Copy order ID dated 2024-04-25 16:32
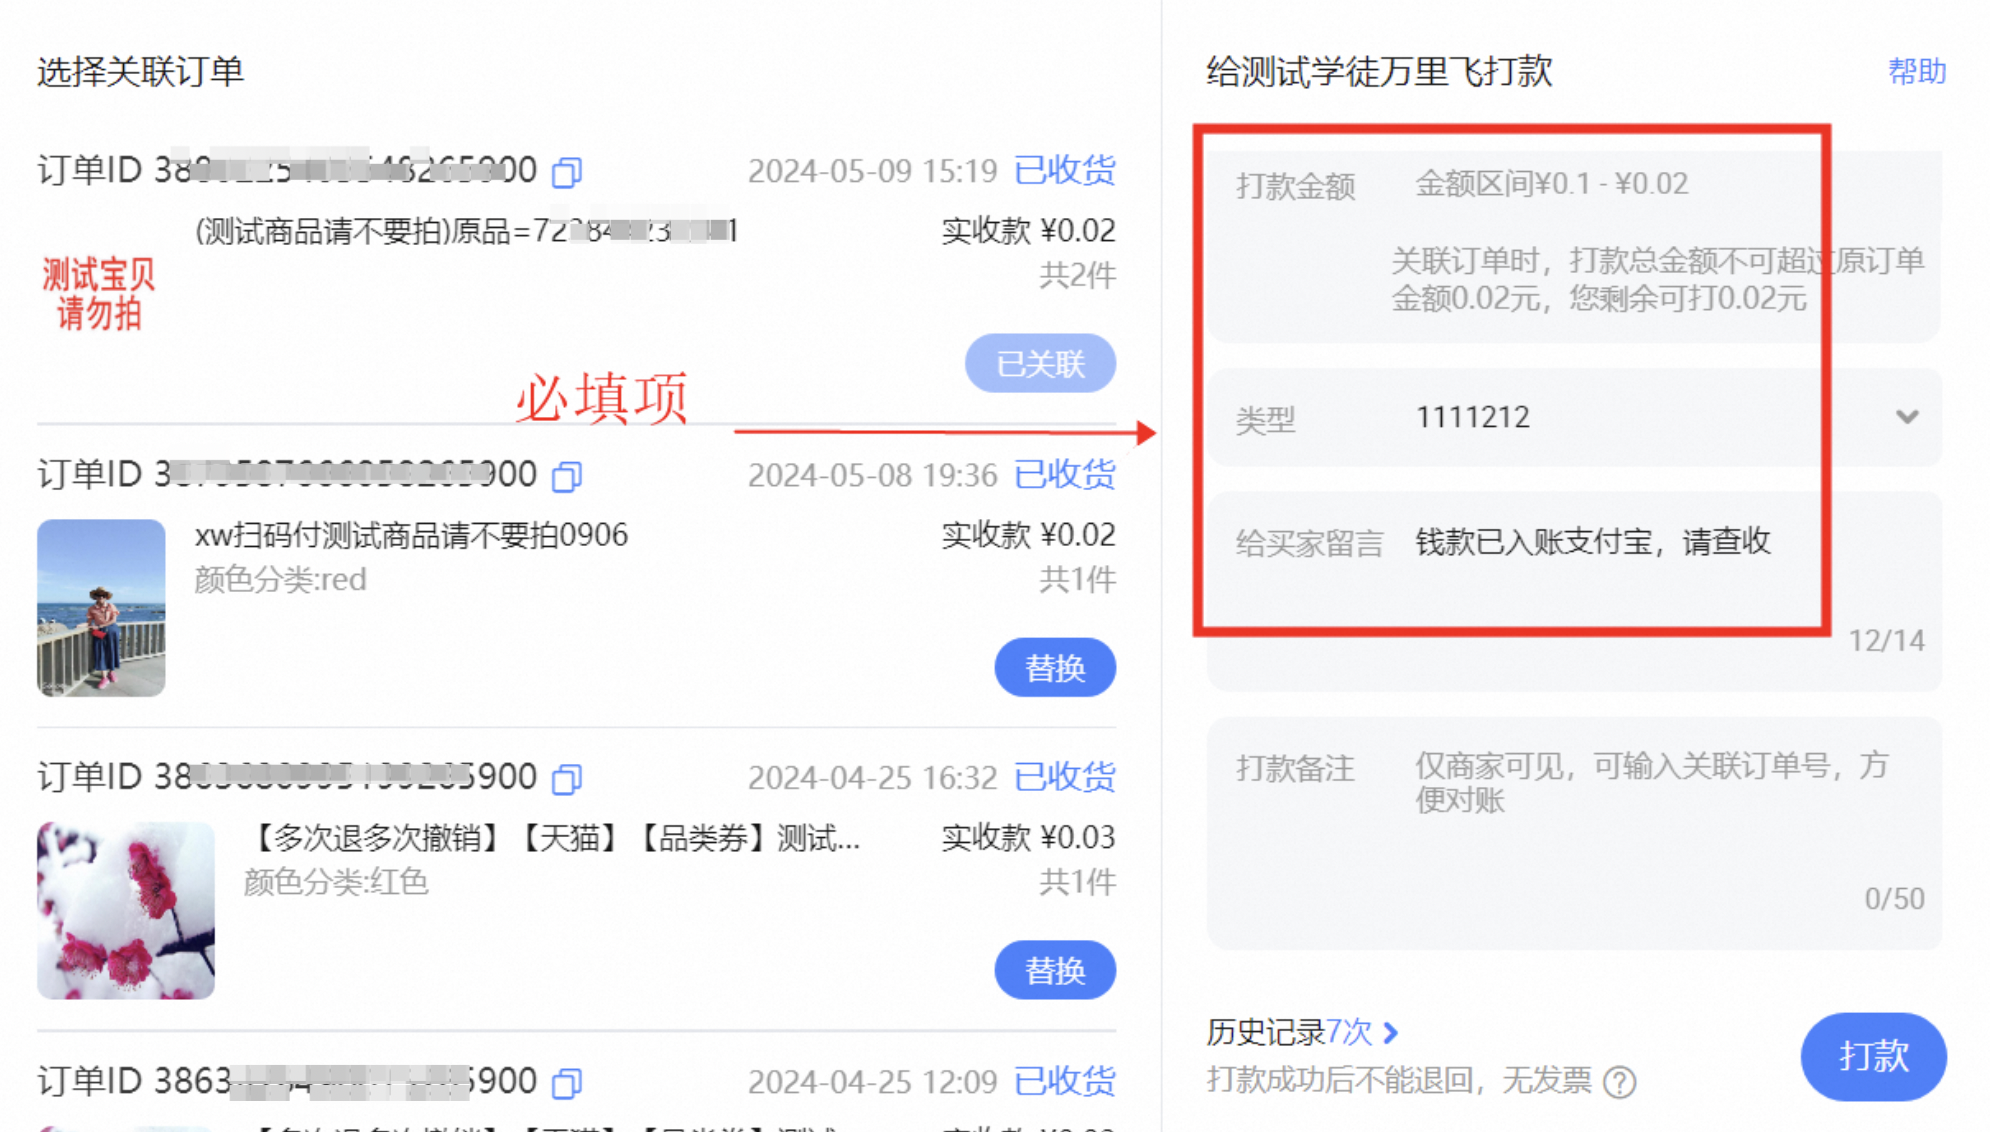The image size is (1990, 1132). (567, 778)
